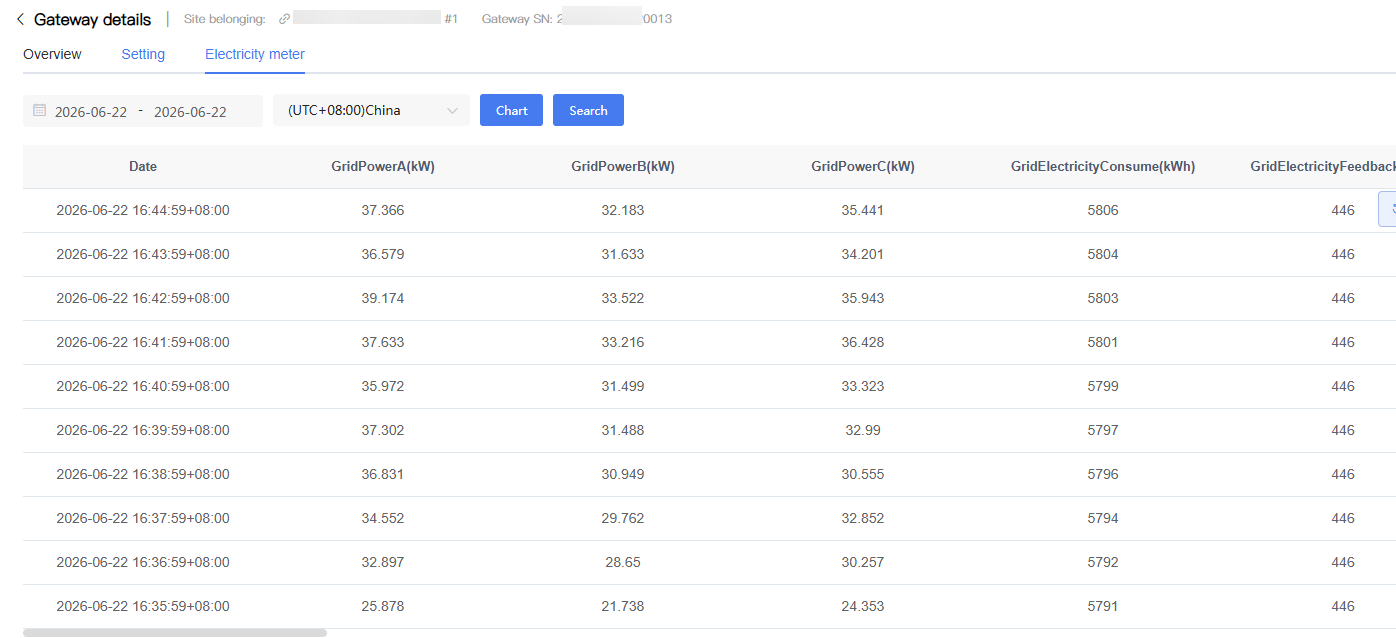Click GridPowerC value 24.353
Image resolution: width=1396 pixels, height=638 pixels.
point(863,607)
